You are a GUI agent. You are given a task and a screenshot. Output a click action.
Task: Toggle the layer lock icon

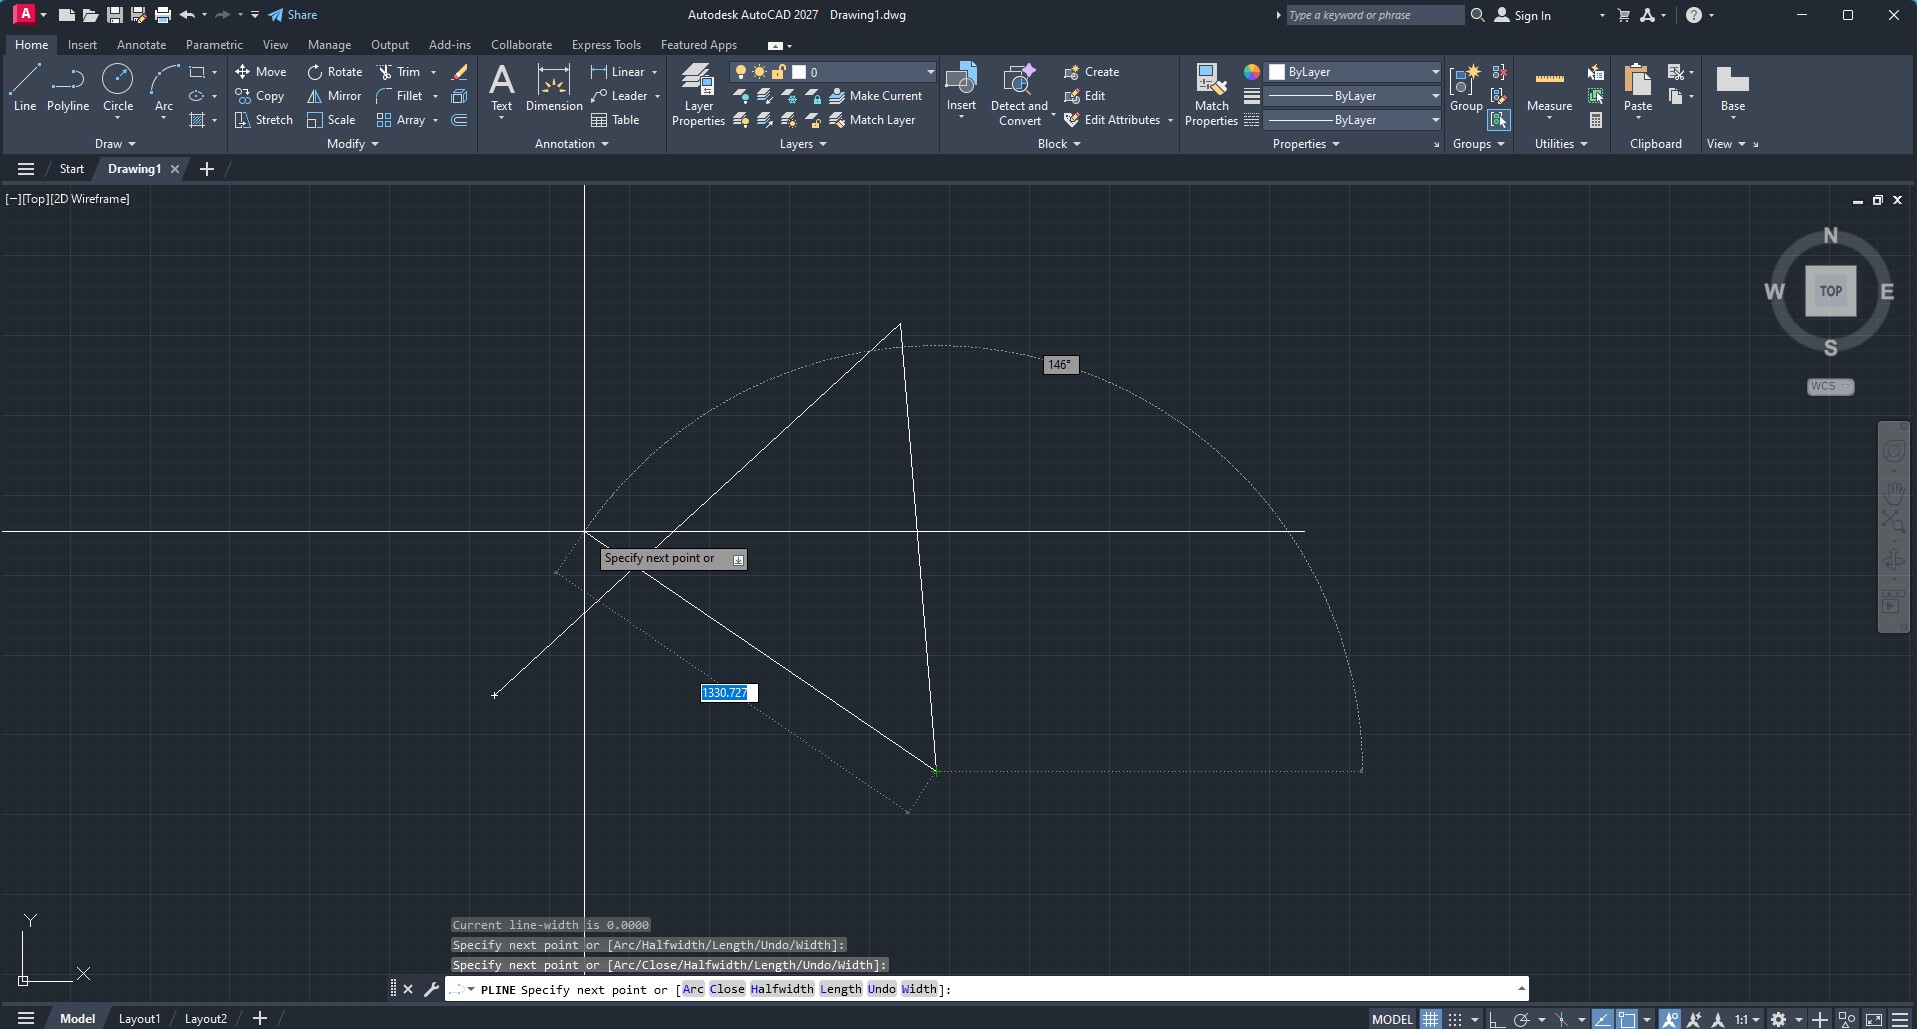(x=779, y=72)
